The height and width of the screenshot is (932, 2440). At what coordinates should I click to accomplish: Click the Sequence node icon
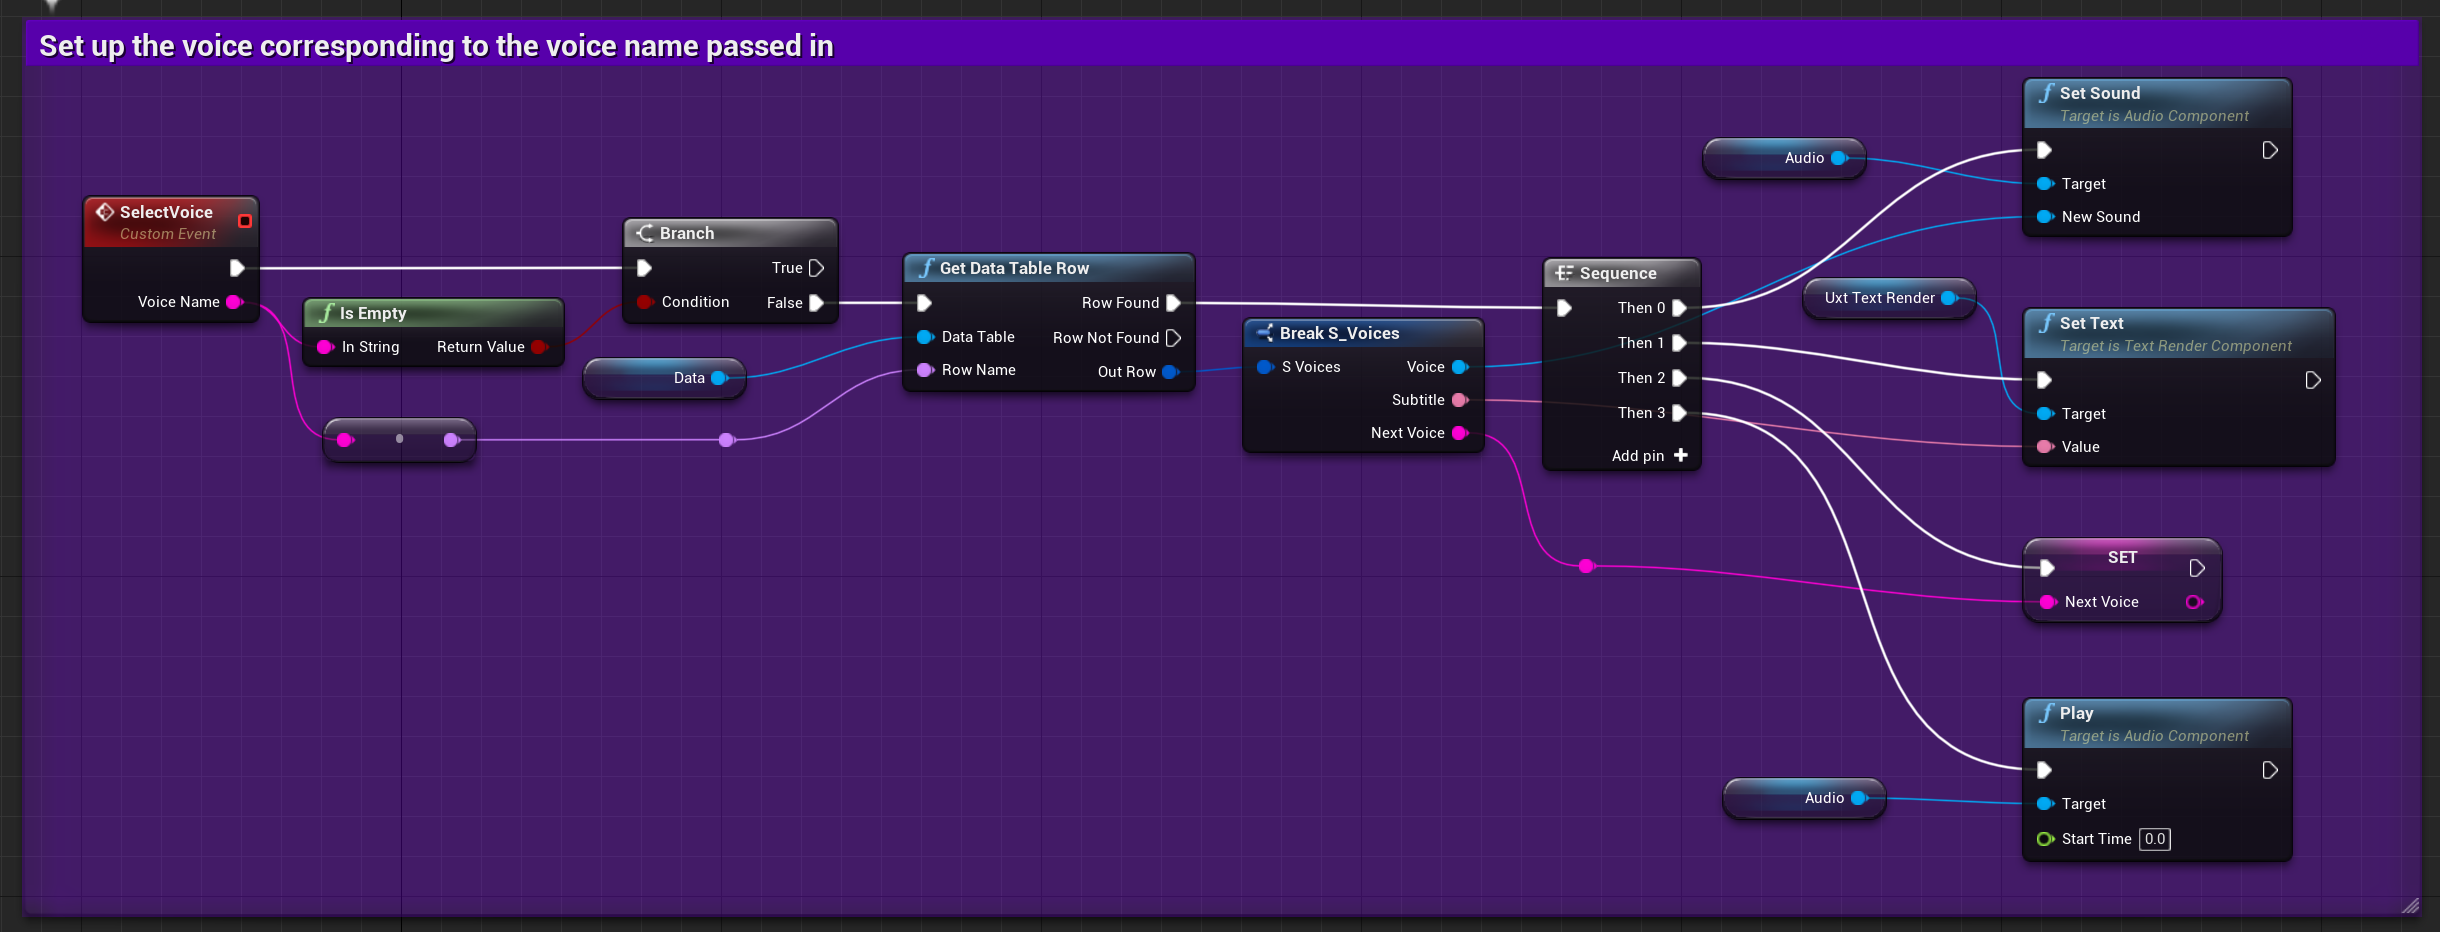(x=1564, y=273)
